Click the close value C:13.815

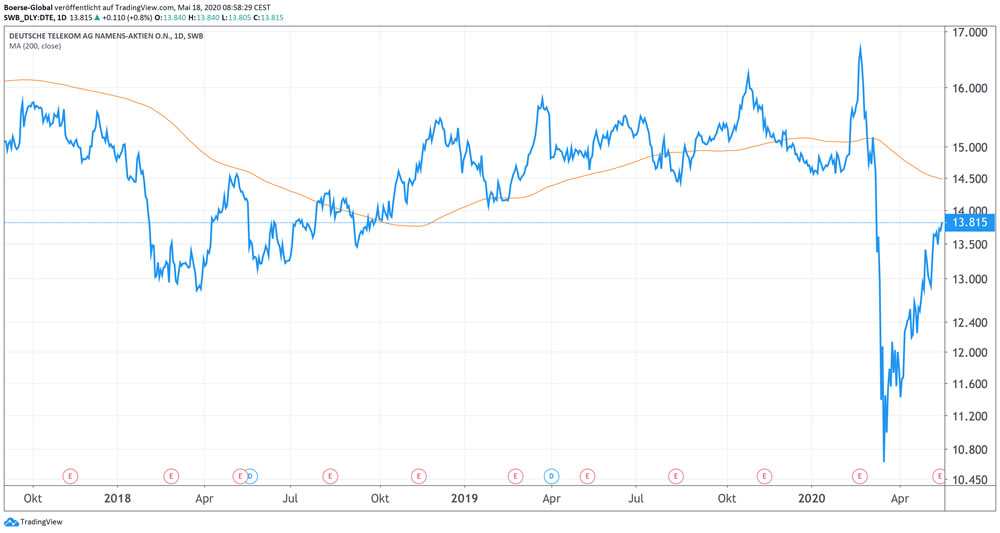pyautogui.click(x=268, y=17)
